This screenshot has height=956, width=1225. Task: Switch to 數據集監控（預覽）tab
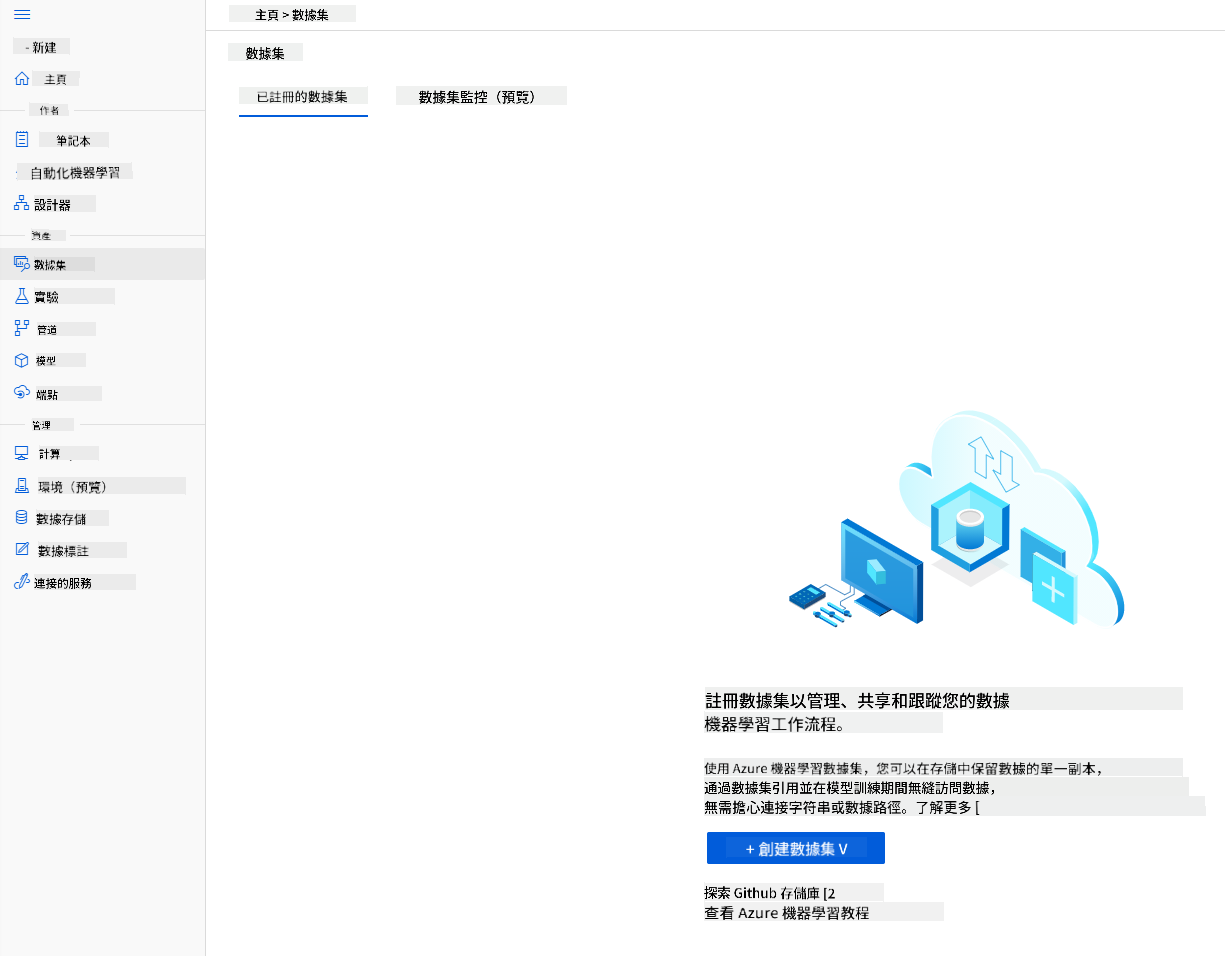(x=477, y=97)
